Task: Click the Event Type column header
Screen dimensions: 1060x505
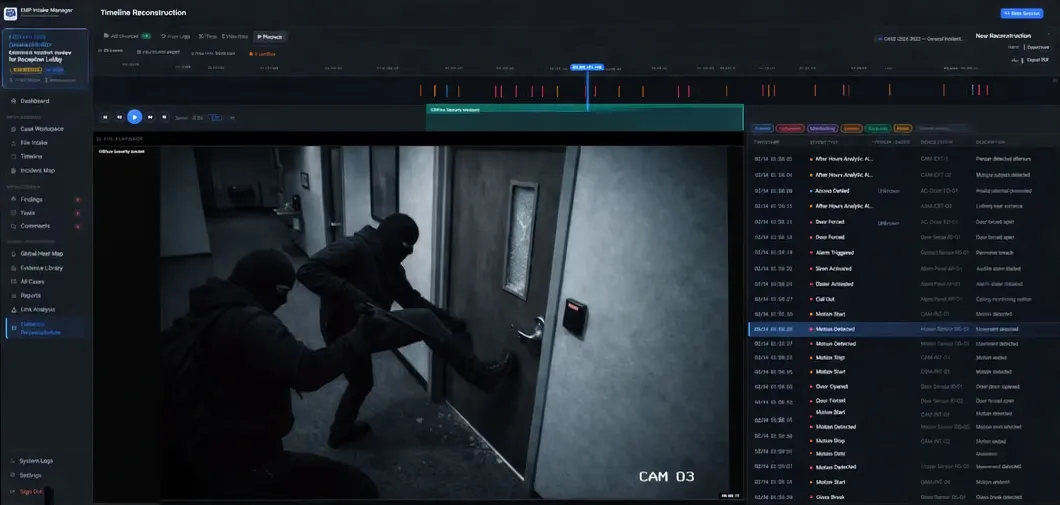Action: [x=824, y=143]
